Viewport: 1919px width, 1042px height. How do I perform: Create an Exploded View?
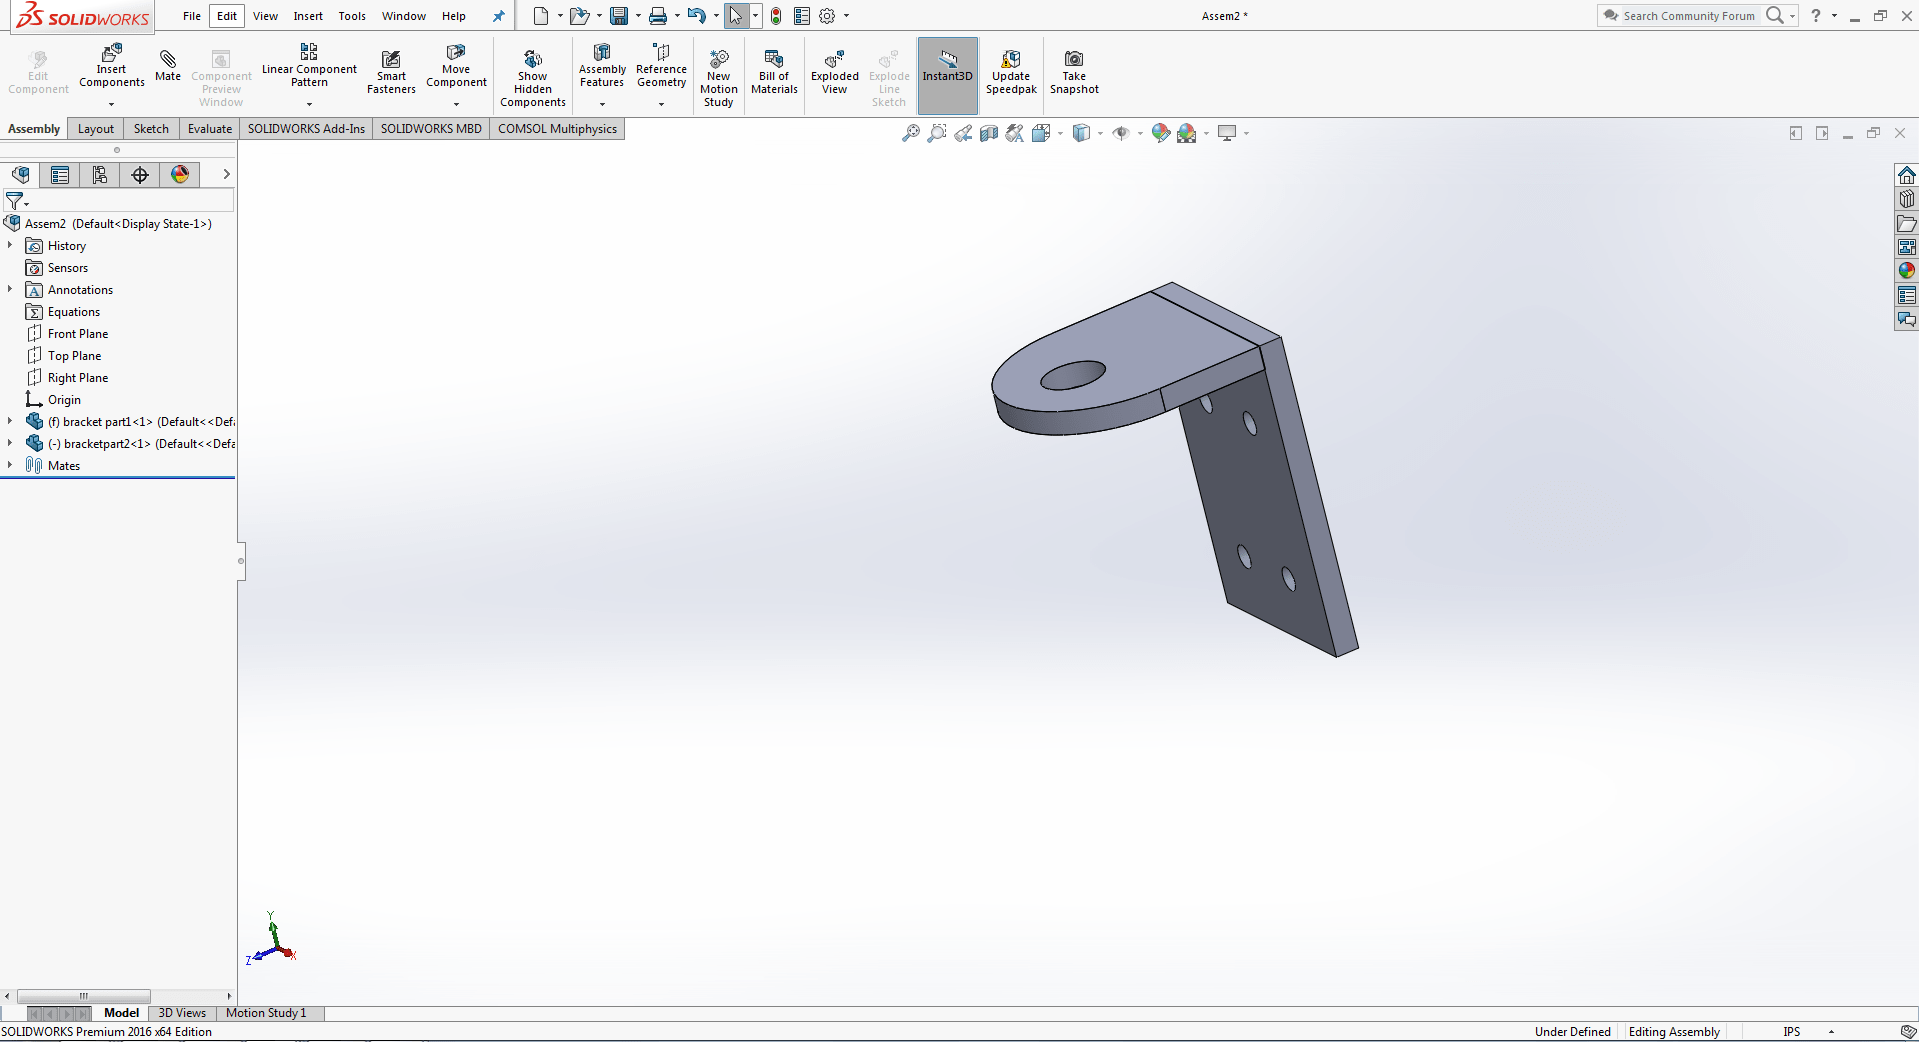pos(835,72)
